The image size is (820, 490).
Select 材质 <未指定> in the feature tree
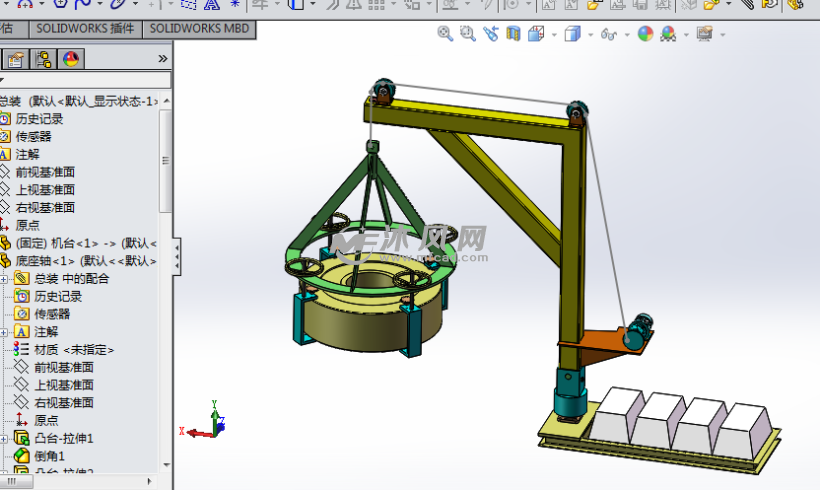coord(73,350)
